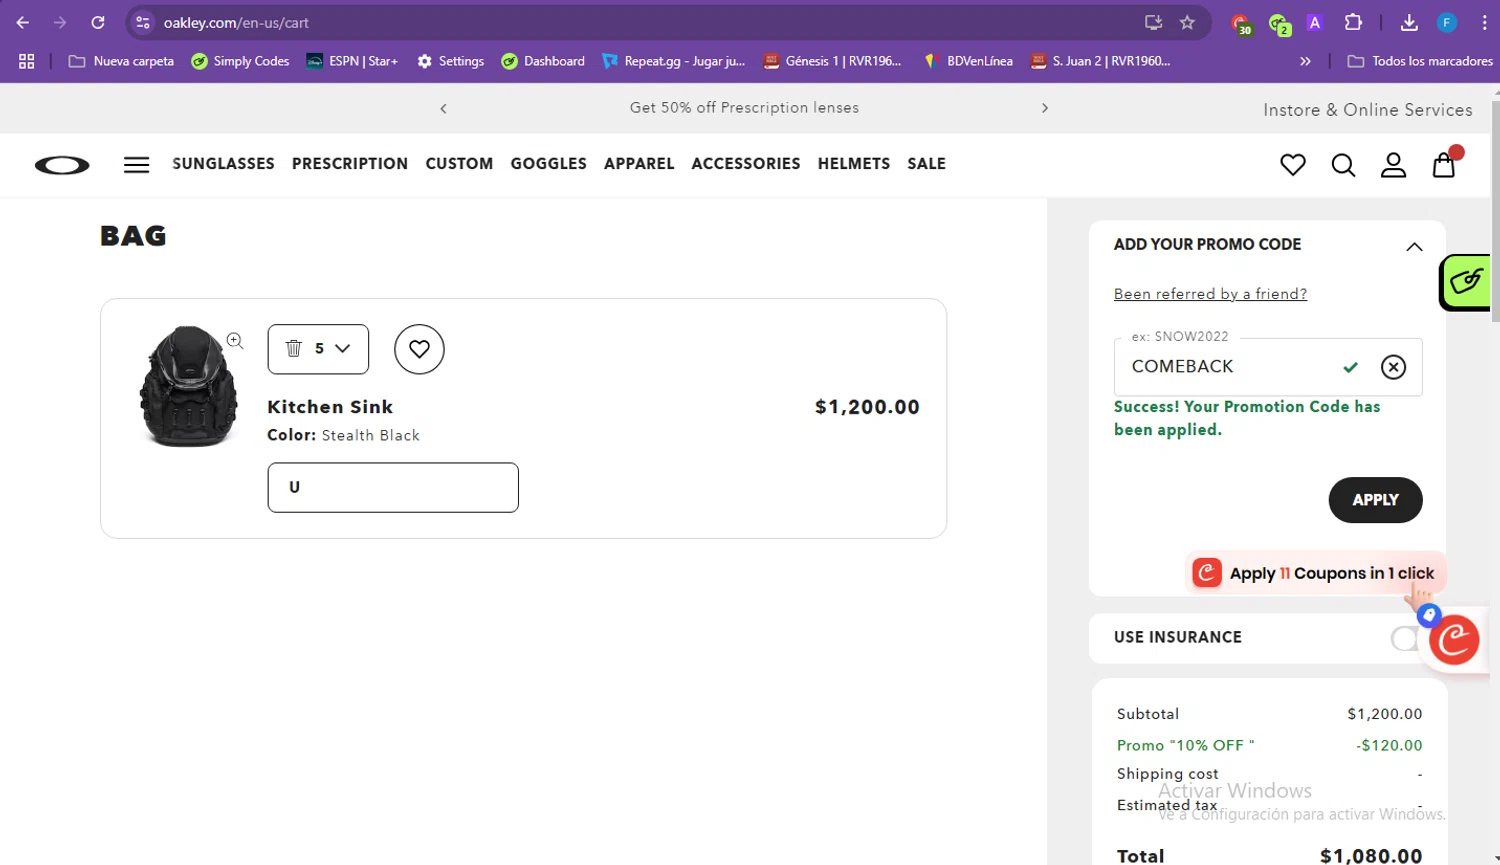Open the ESPN | Star+ bookmark
The width and height of the screenshot is (1500, 865).
click(352, 61)
